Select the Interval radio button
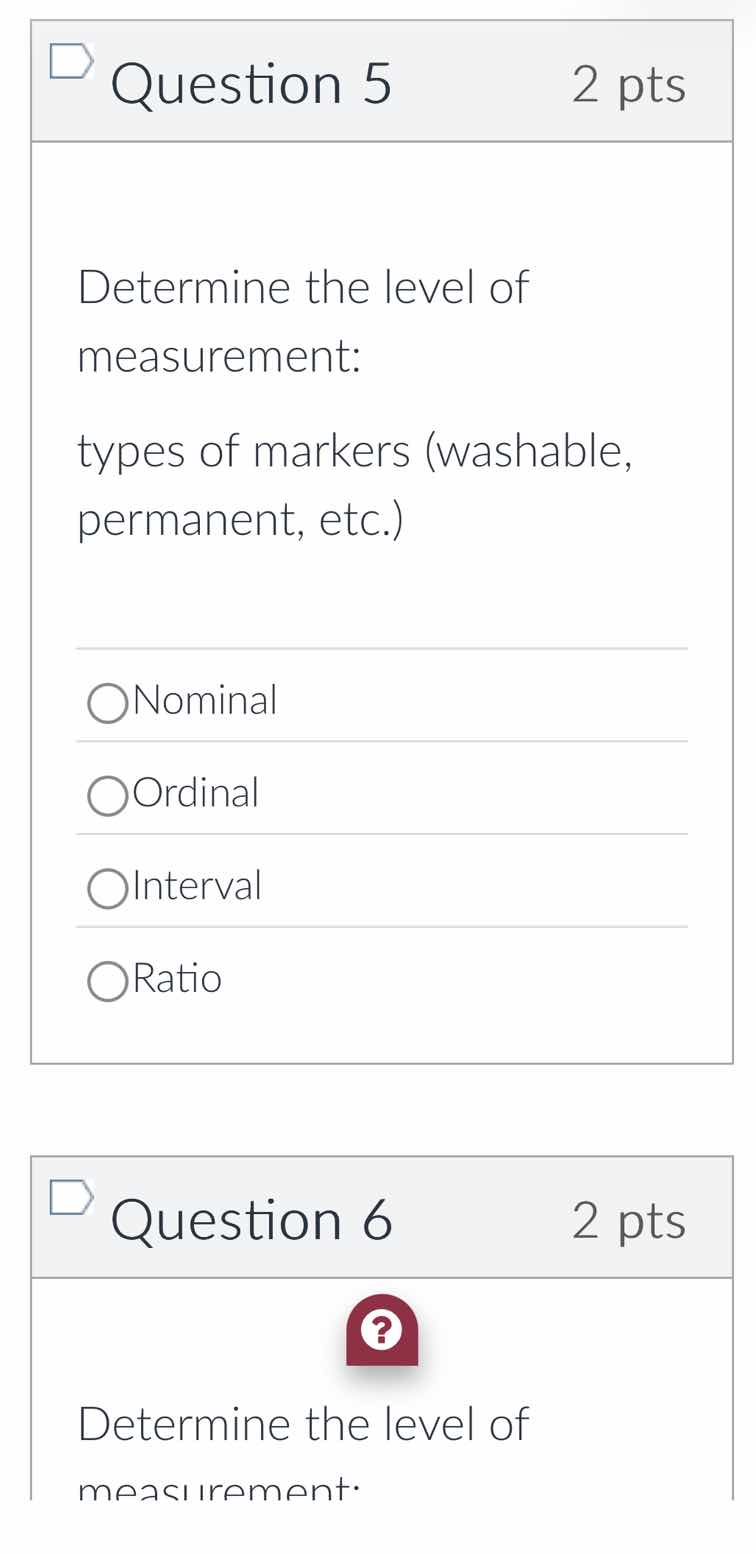Viewport: 756px width, 1554px height. pos(106,887)
